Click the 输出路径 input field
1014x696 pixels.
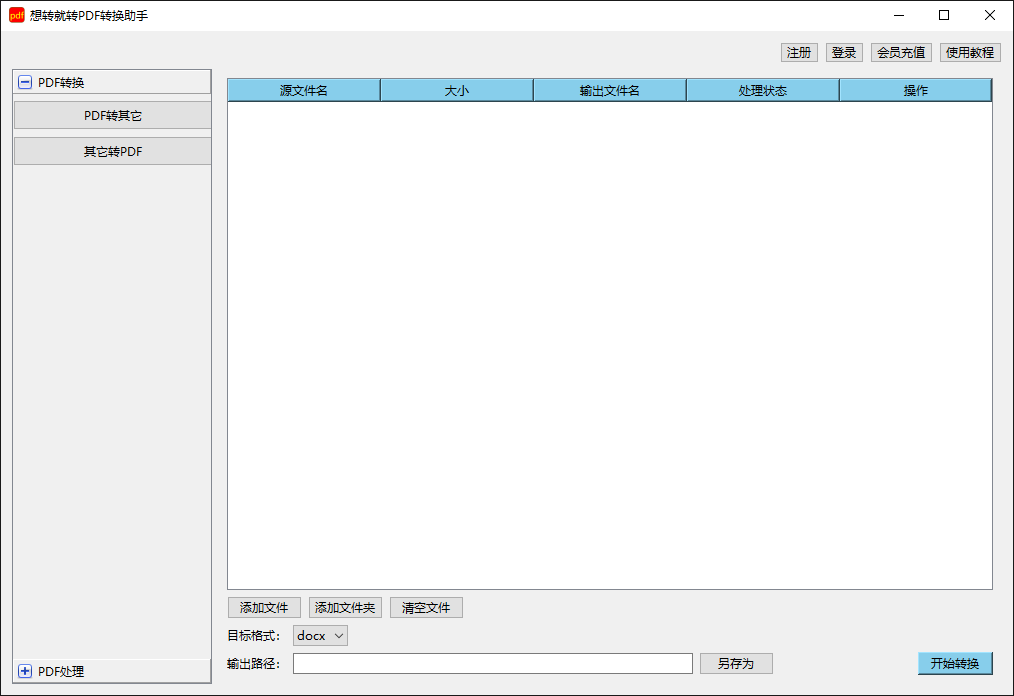493,663
